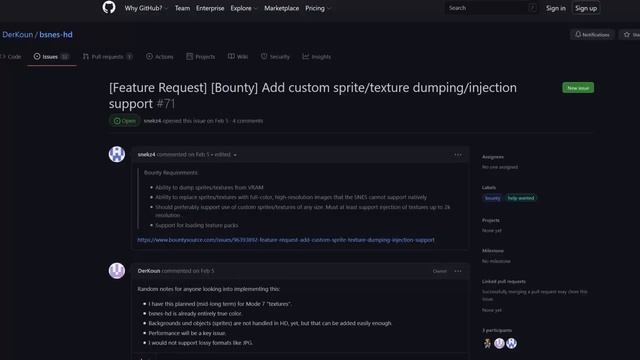640x360 pixels.
Task: Click the Sign up button
Action: pyautogui.click(x=586, y=8)
